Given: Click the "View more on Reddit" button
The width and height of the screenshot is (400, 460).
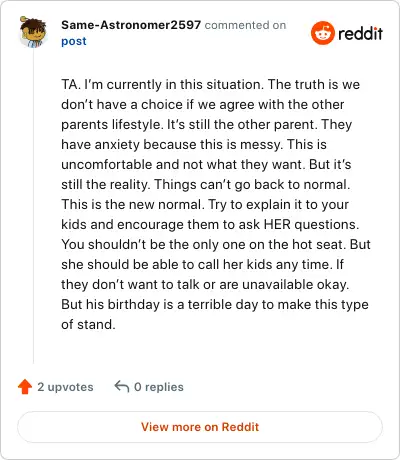Looking at the screenshot, I should [x=200, y=427].
